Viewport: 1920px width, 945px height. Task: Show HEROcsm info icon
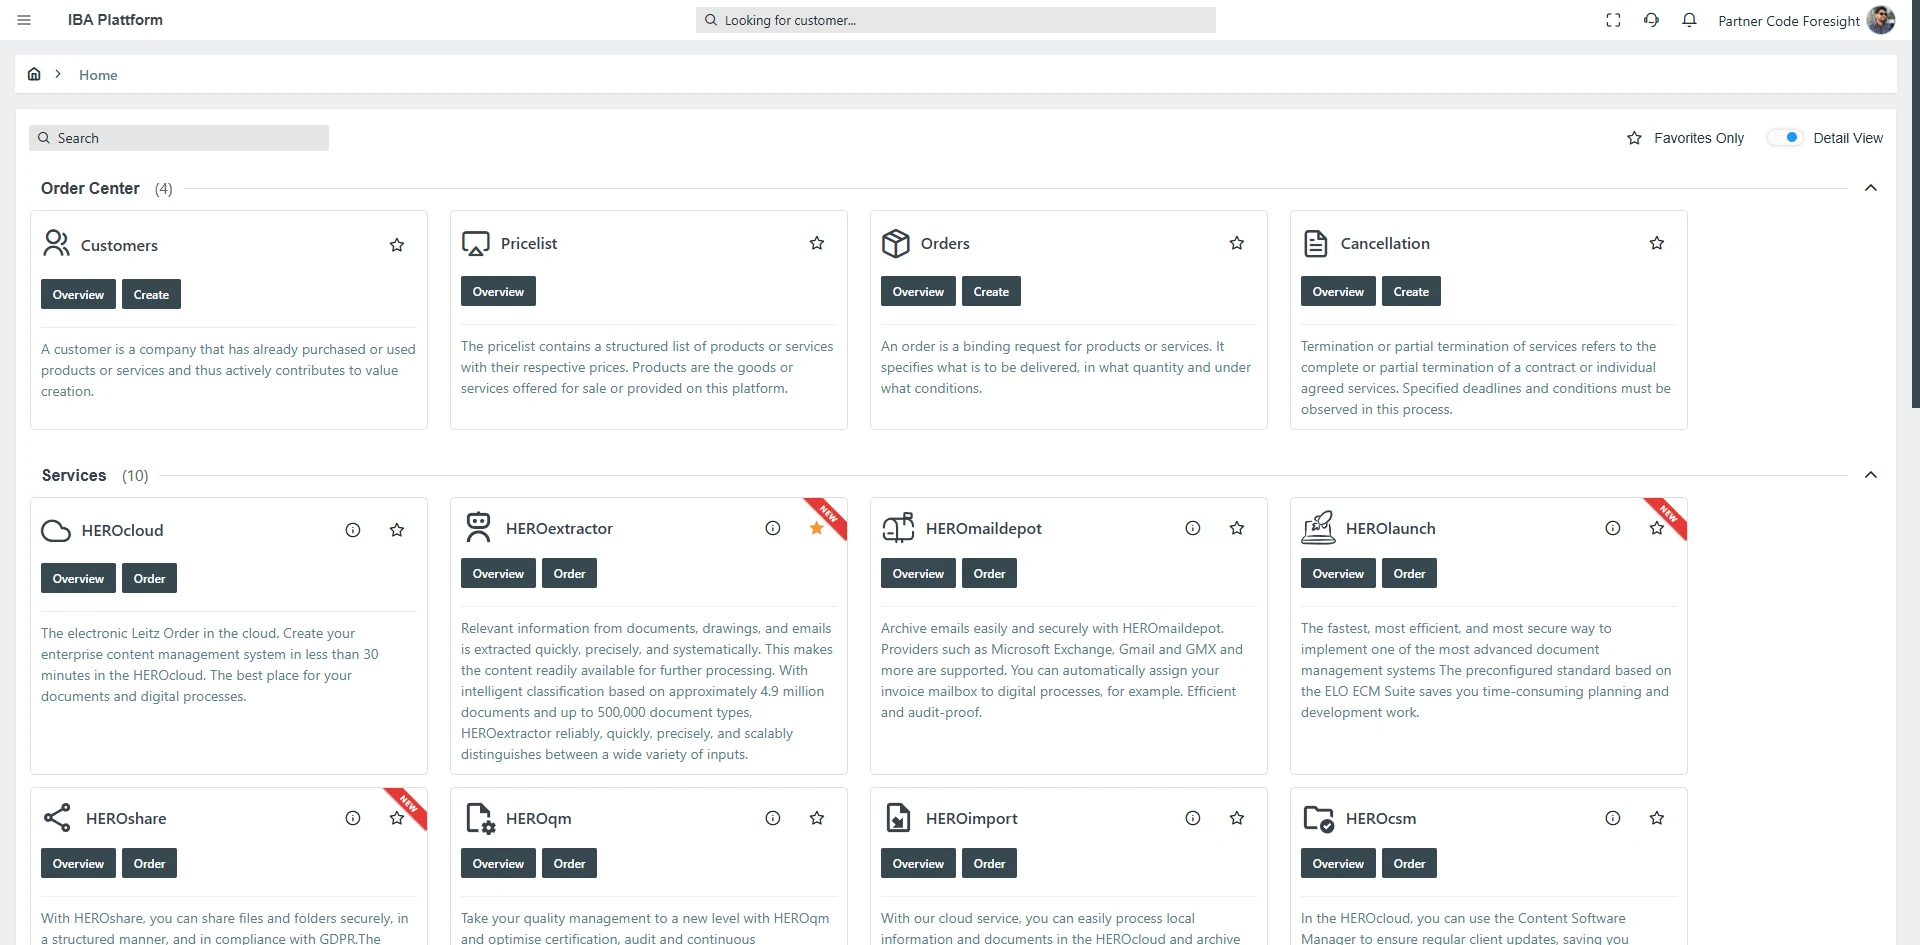tap(1613, 818)
